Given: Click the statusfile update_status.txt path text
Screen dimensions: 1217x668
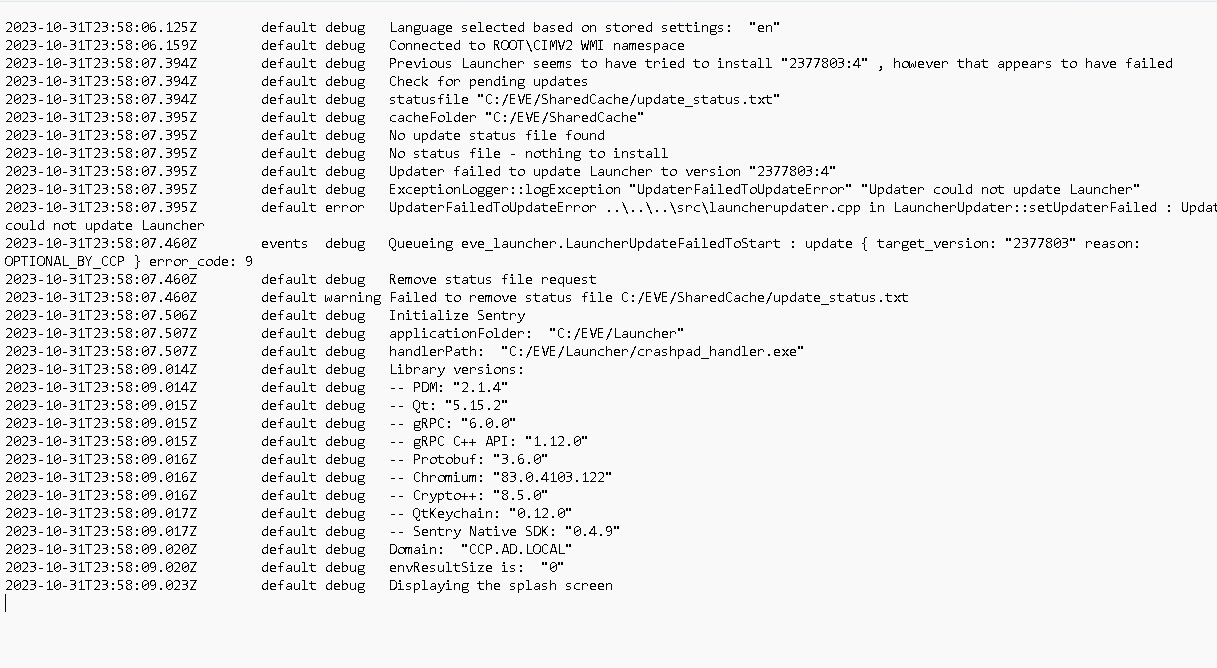Looking at the screenshot, I should (584, 99).
